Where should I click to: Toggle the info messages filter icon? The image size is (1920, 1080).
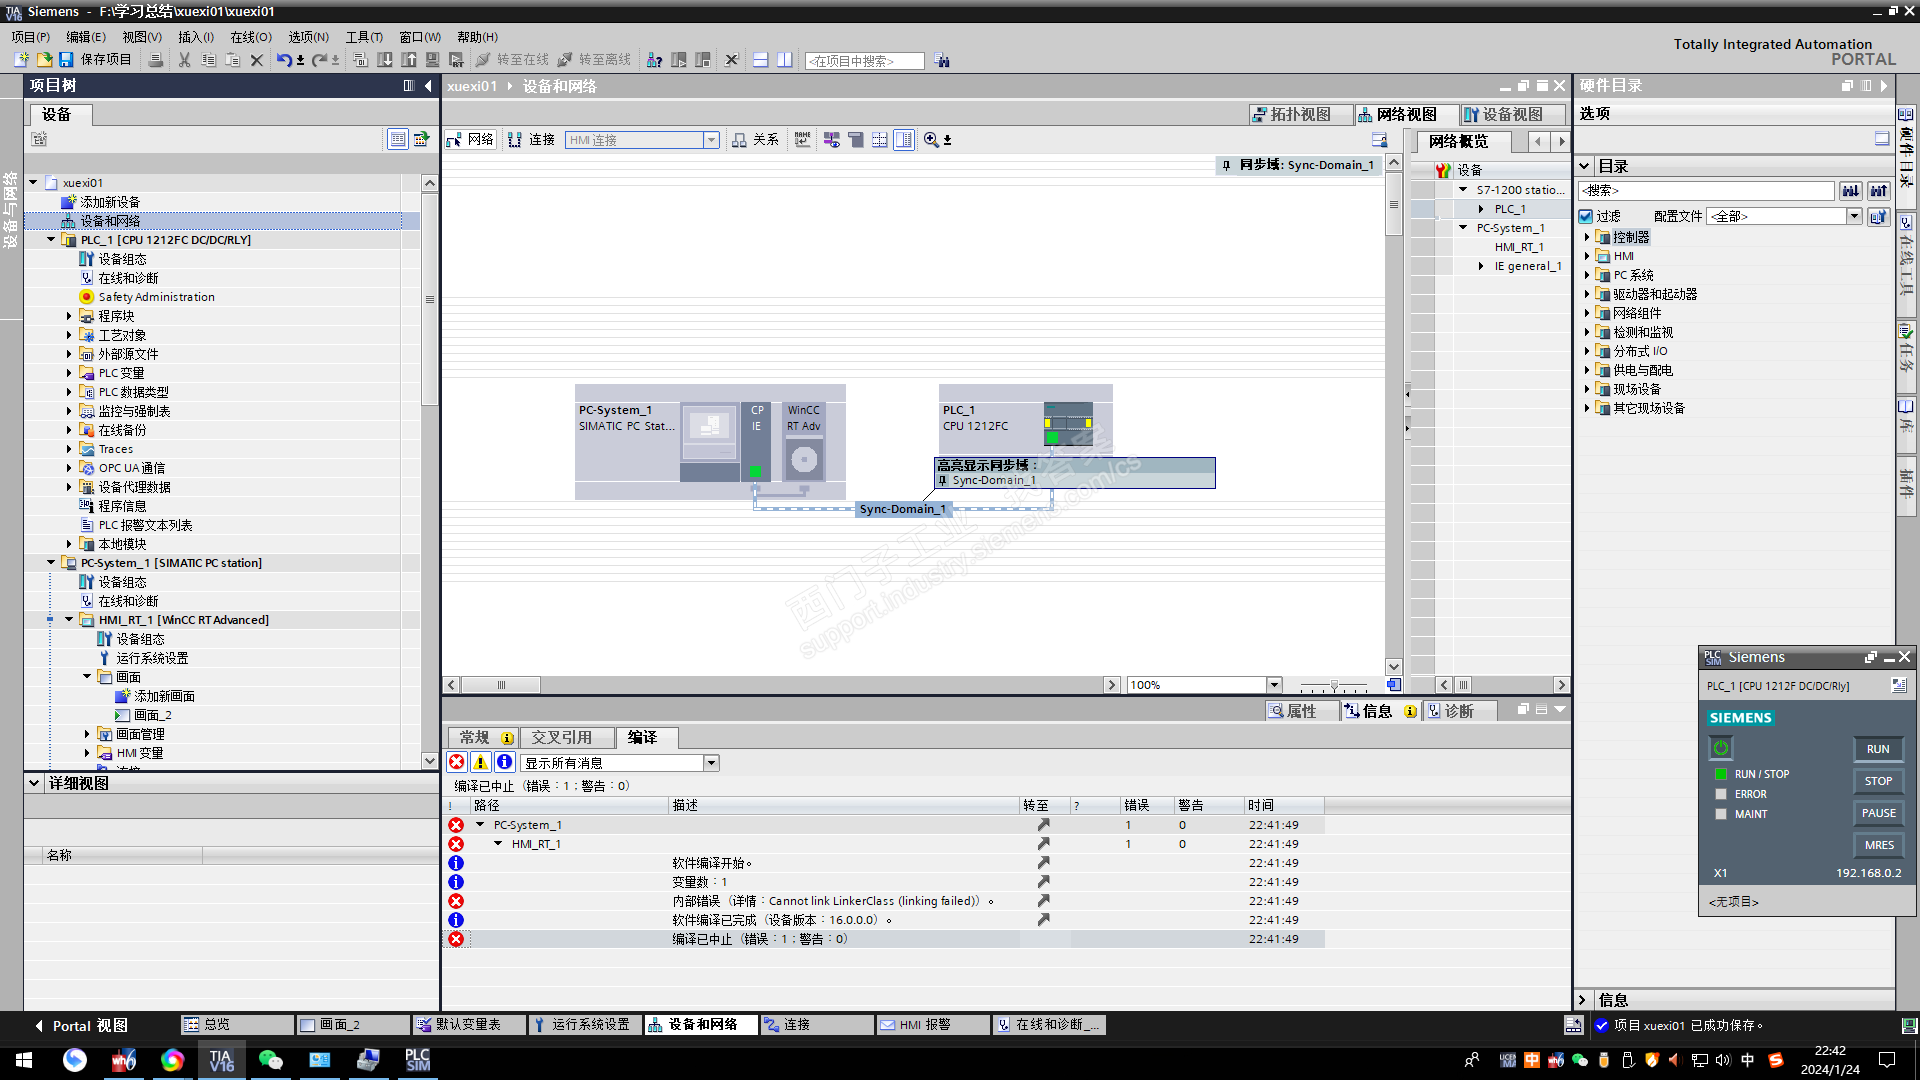(x=505, y=763)
